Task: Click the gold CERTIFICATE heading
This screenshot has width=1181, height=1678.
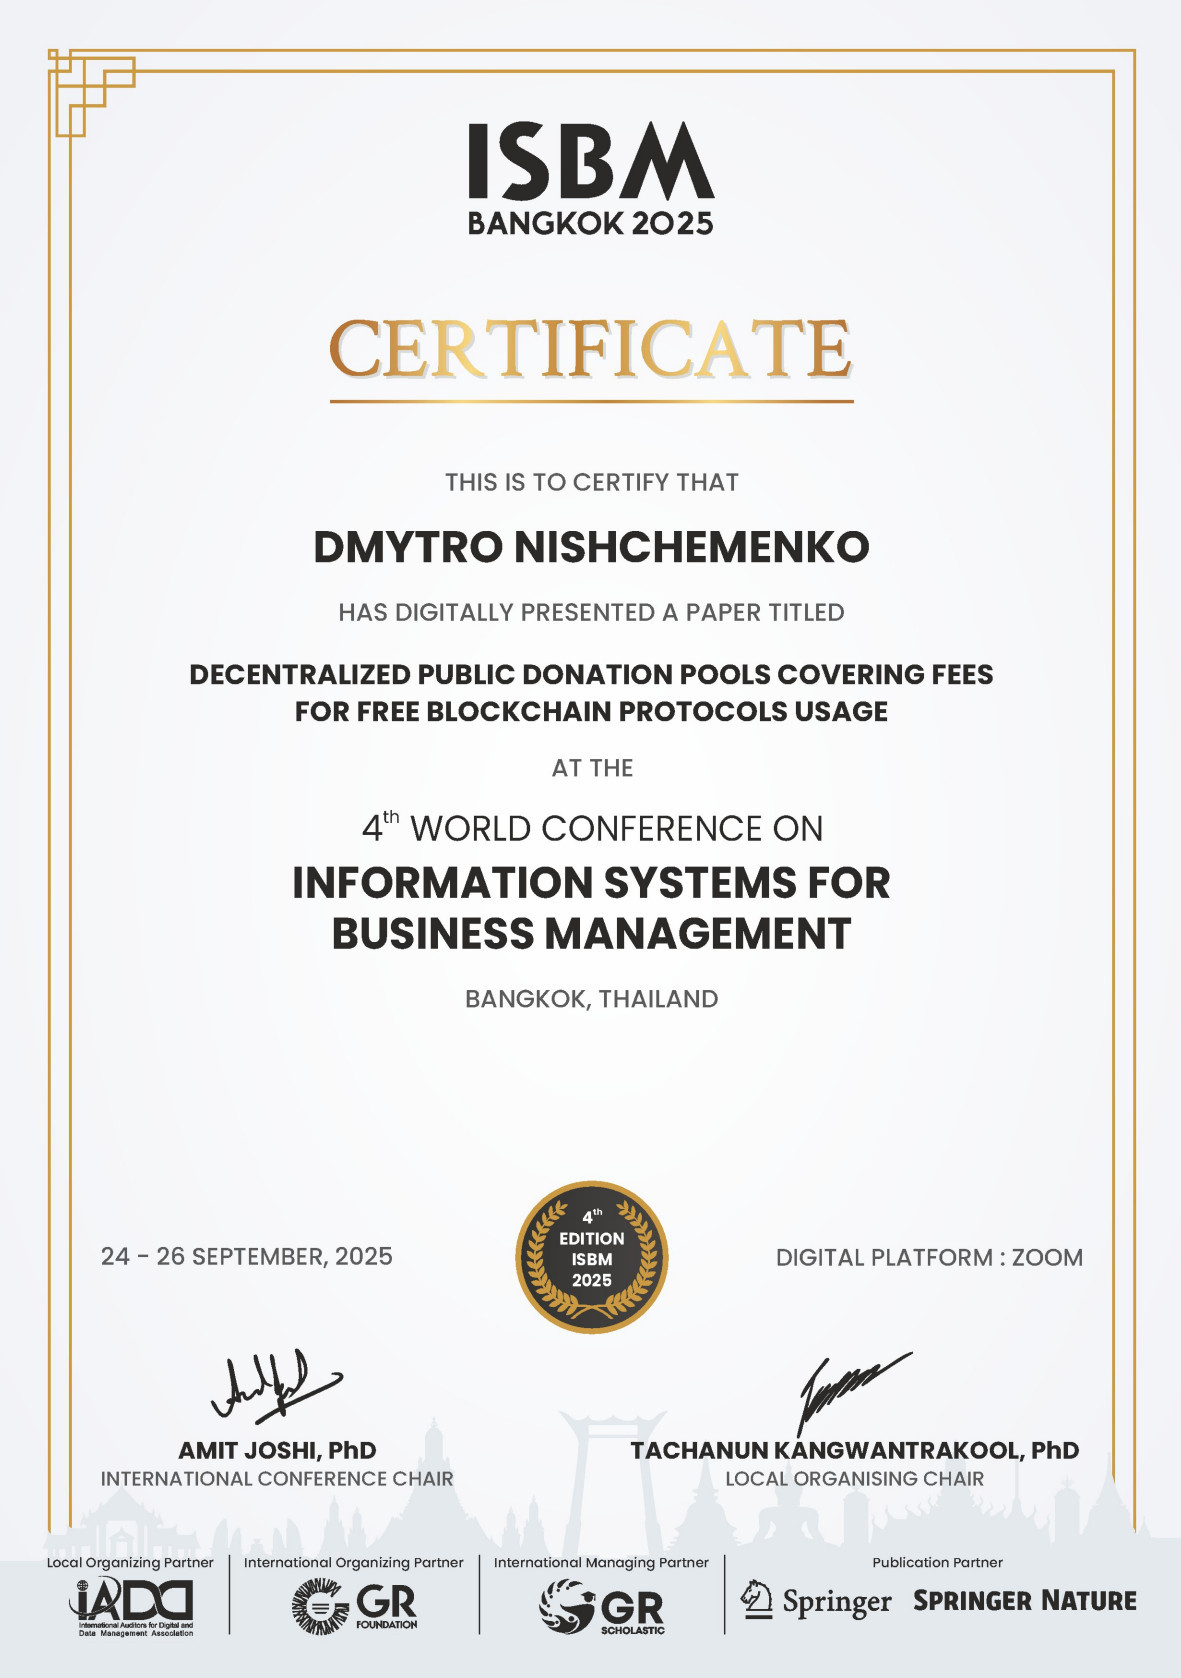Action: [591, 350]
